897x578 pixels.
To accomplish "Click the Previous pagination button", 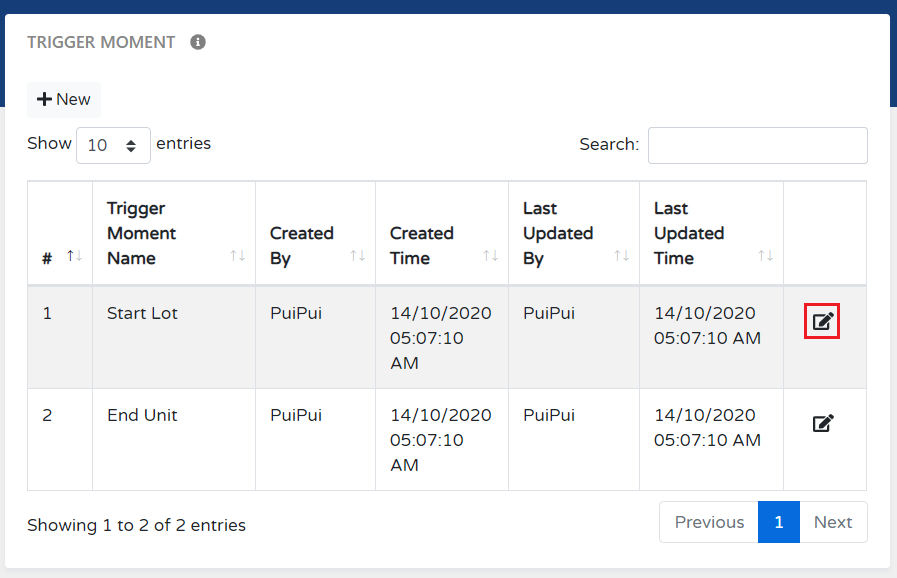I will [x=709, y=522].
